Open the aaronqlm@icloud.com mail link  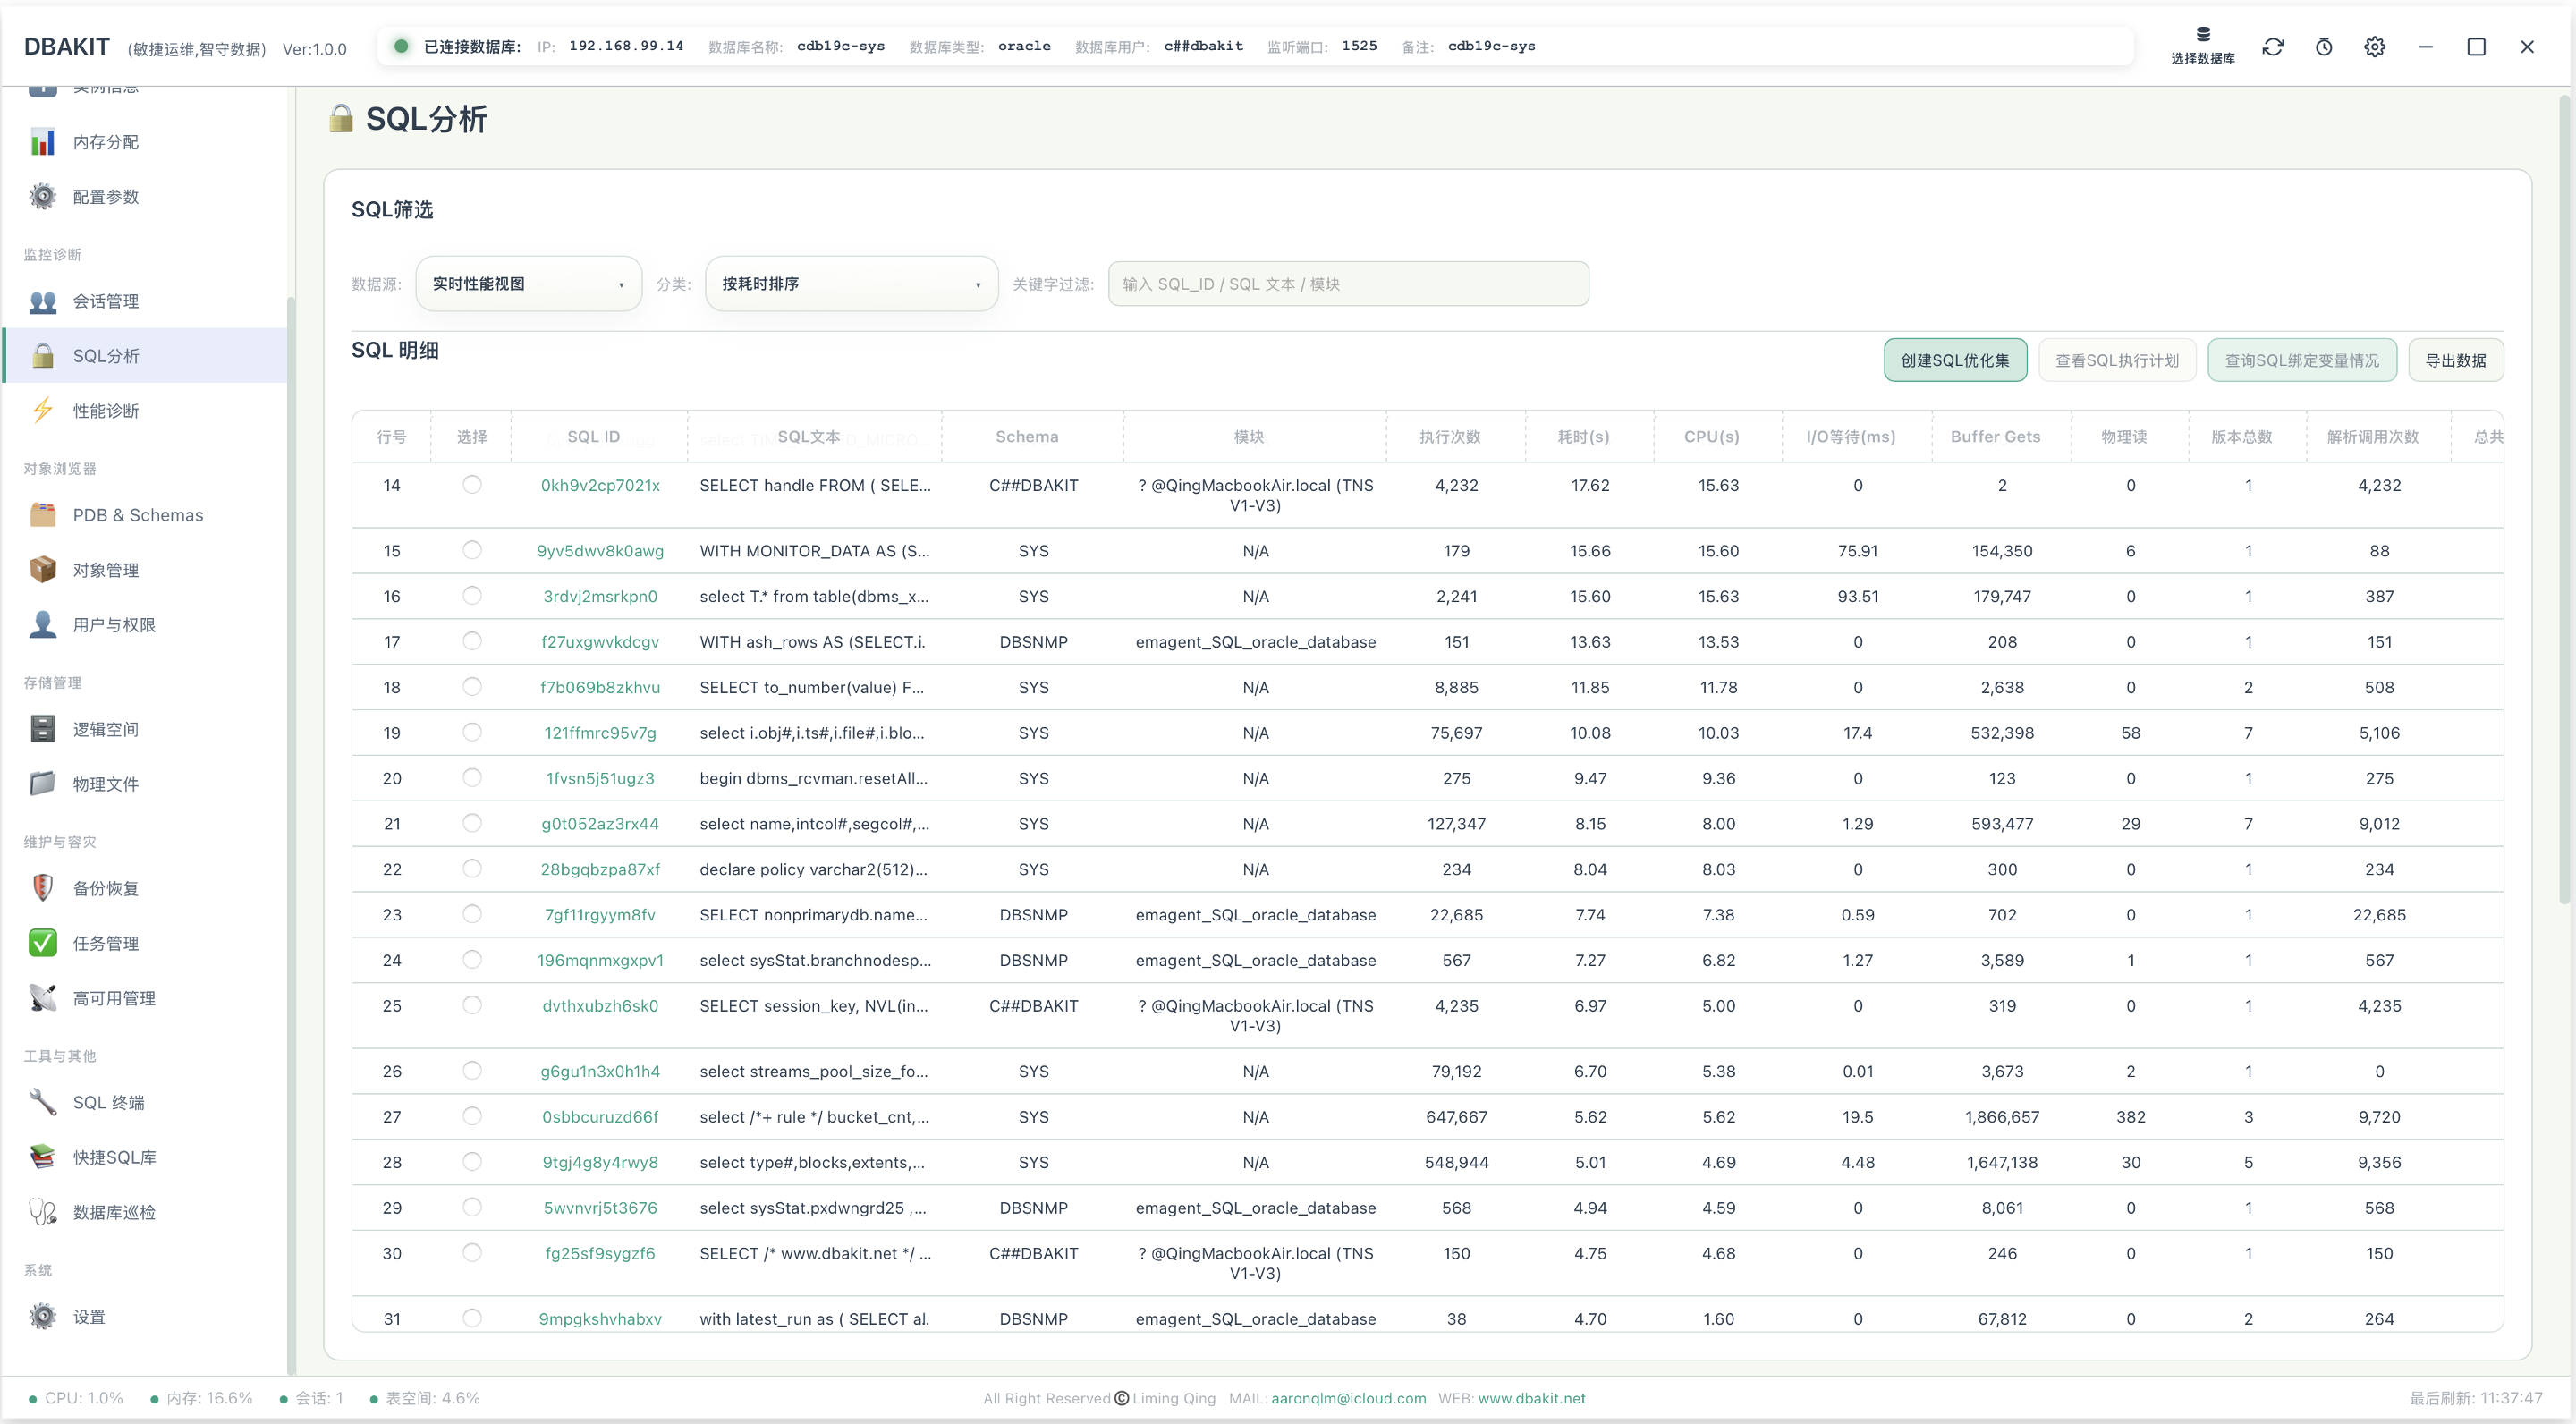[1348, 1398]
